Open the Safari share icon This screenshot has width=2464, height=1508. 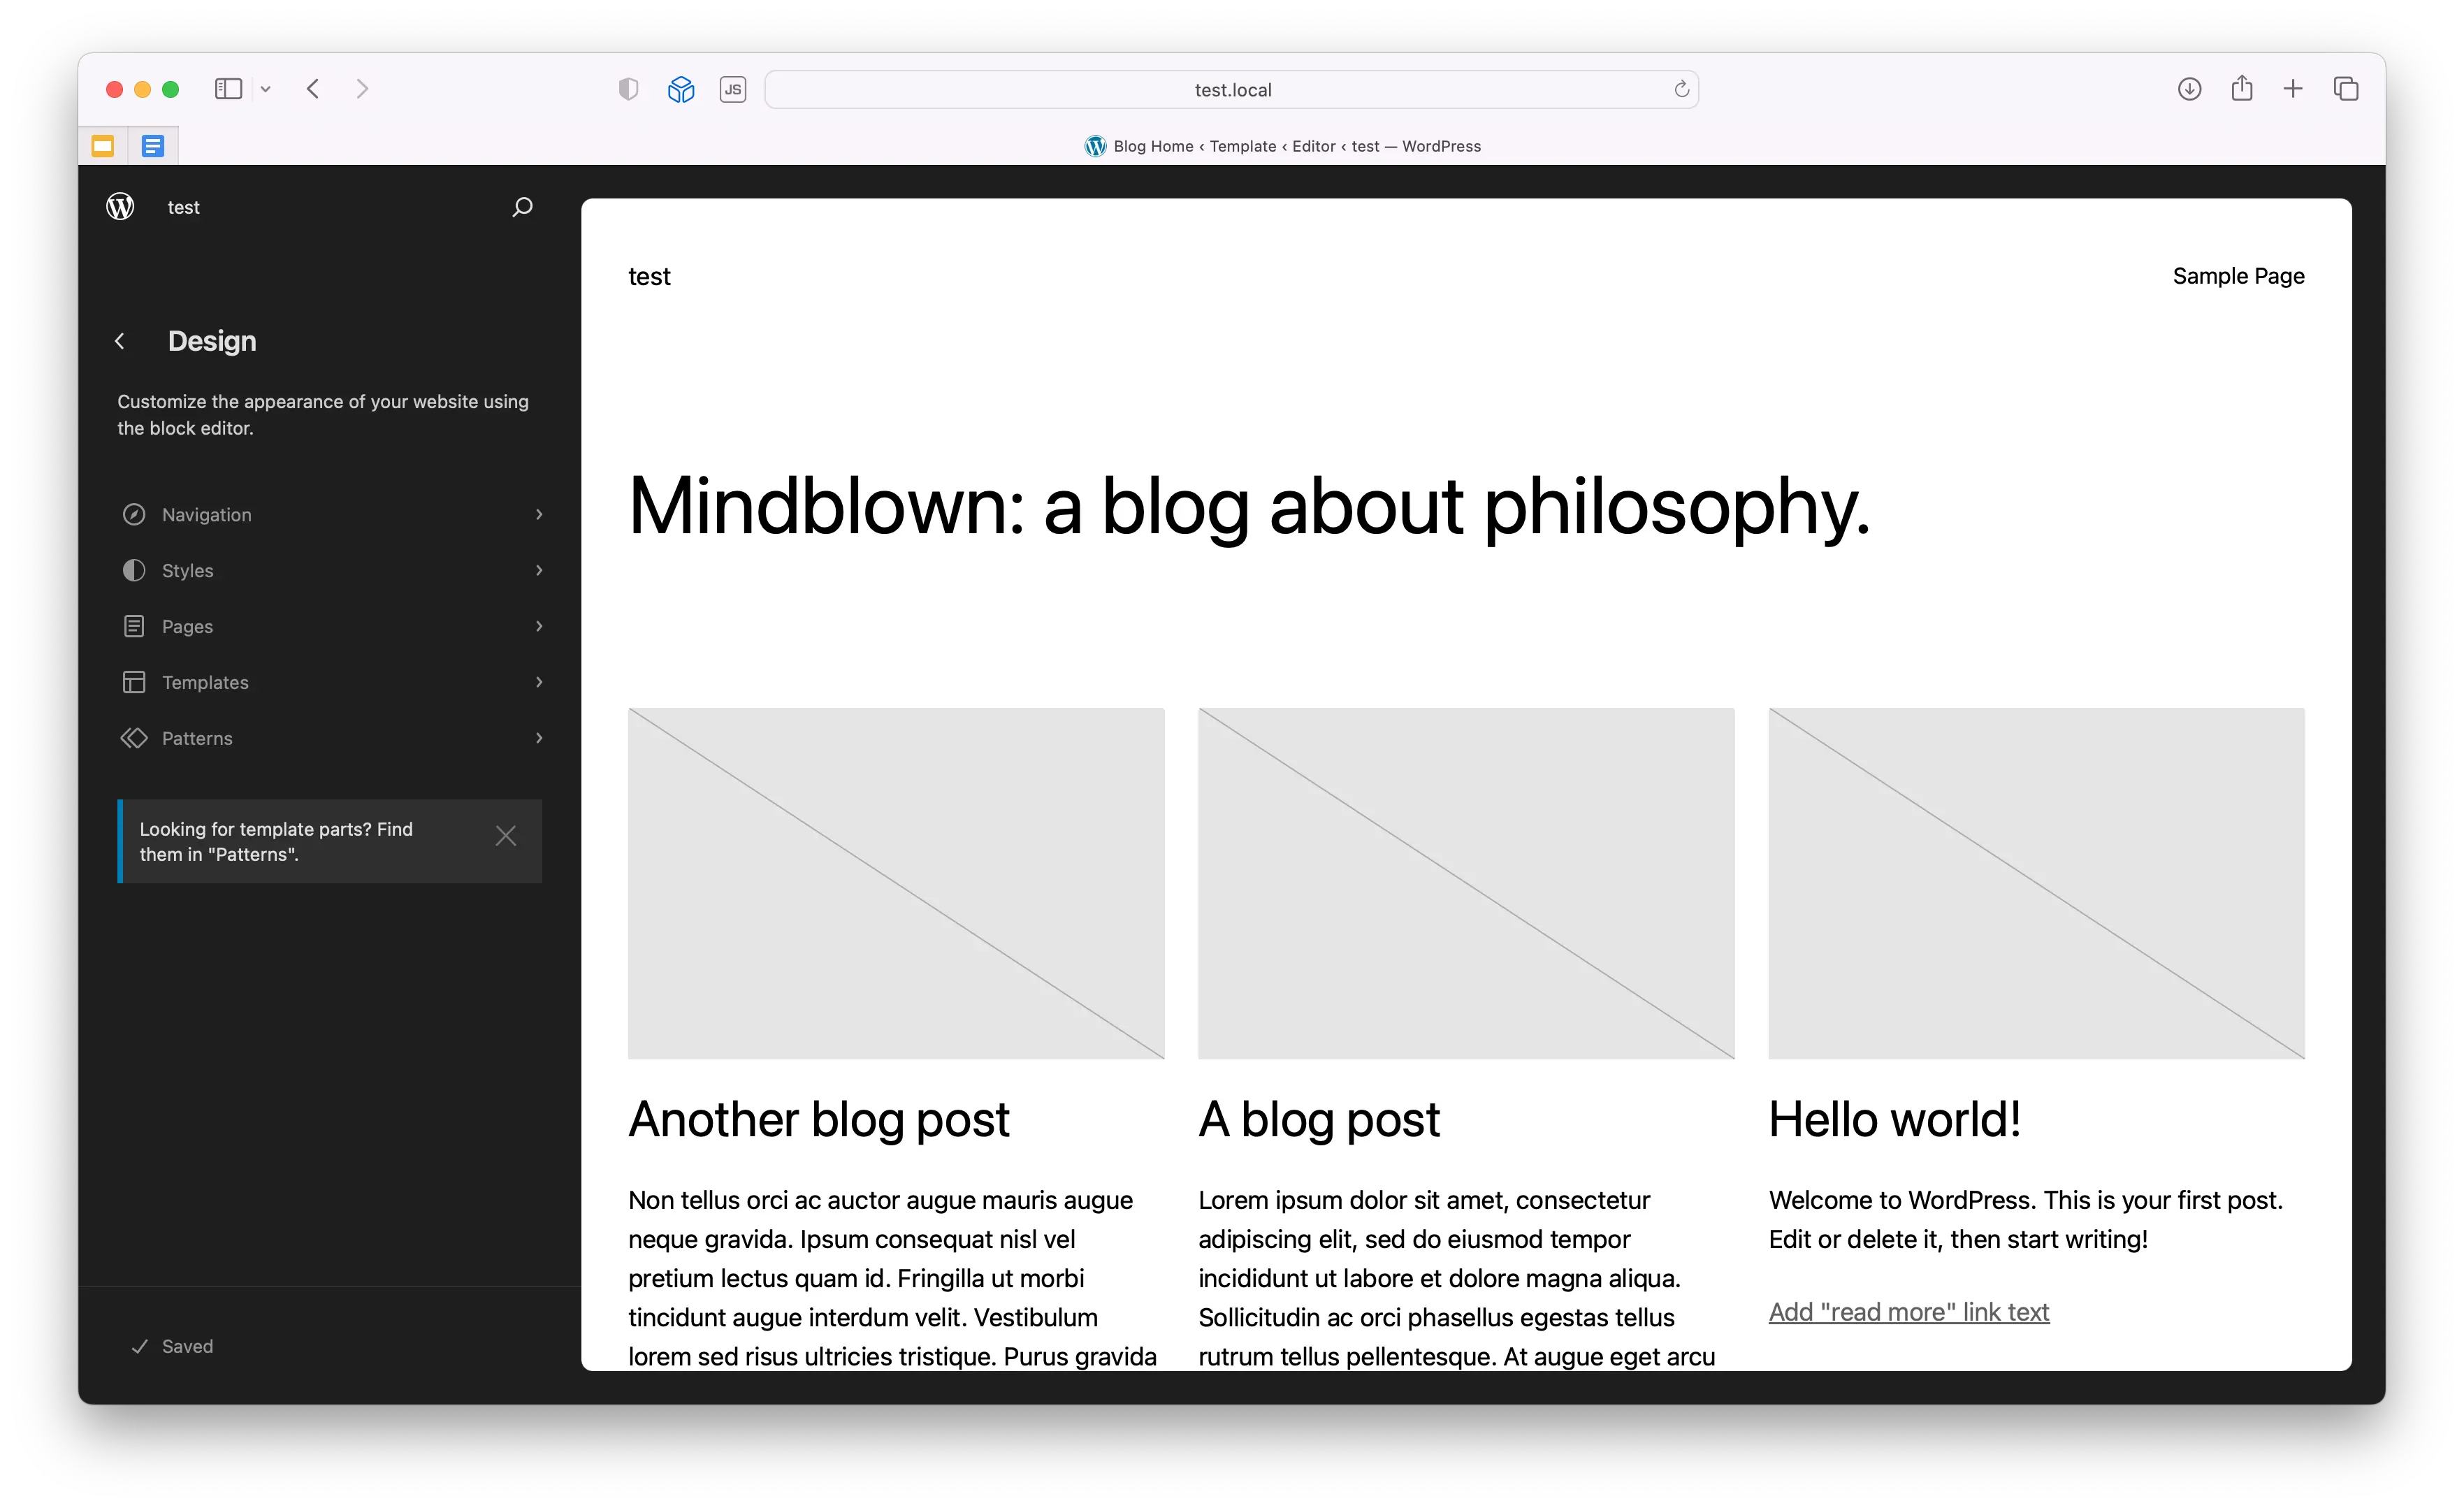tap(2242, 88)
